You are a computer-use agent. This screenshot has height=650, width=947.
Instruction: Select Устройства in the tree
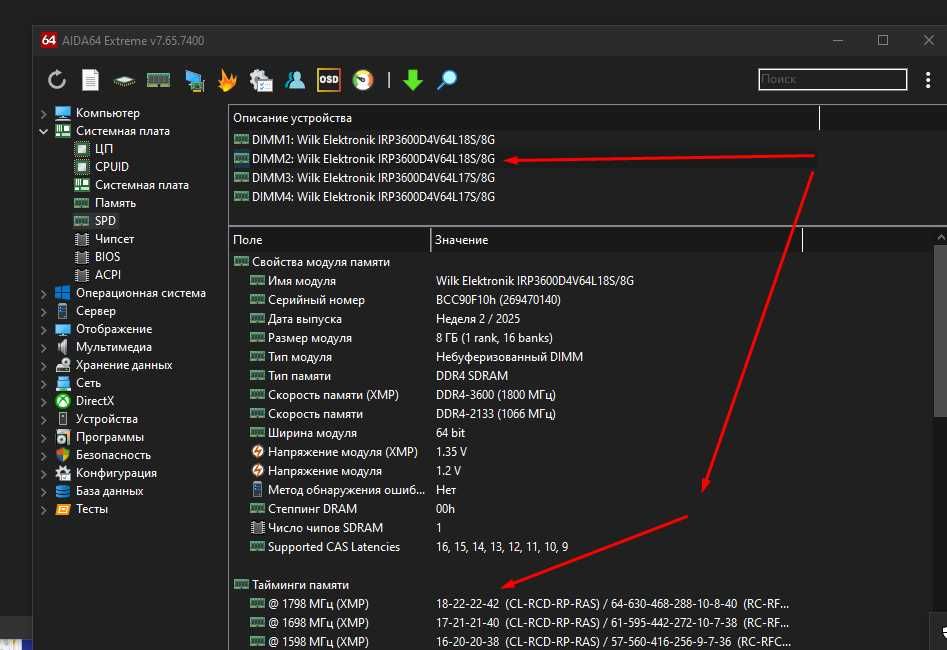[106, 419]
